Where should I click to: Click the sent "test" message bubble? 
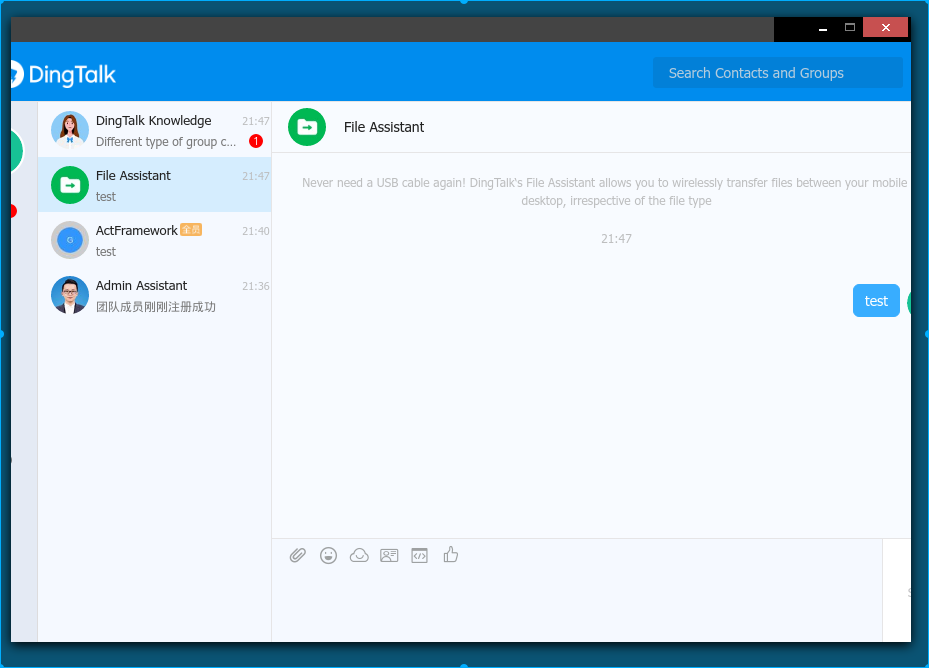point(876,301)
